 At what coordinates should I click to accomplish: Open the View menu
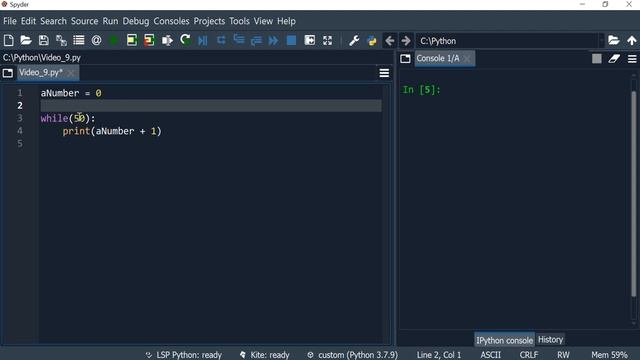263,21
